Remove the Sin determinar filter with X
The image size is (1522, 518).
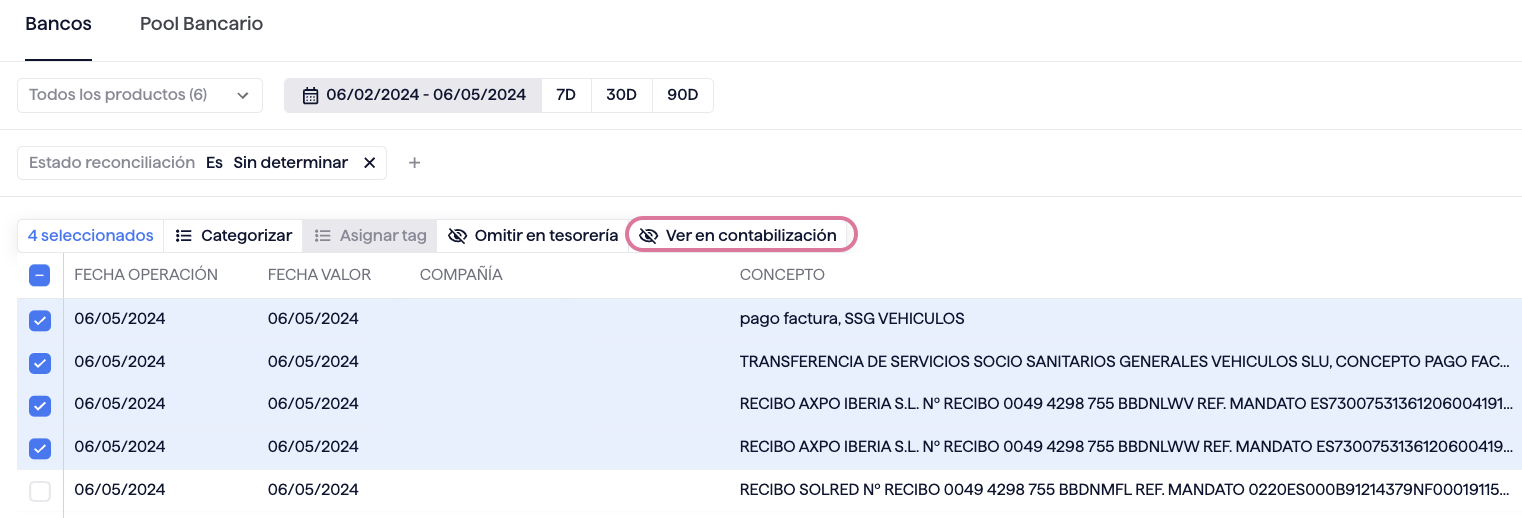(369, 163)
